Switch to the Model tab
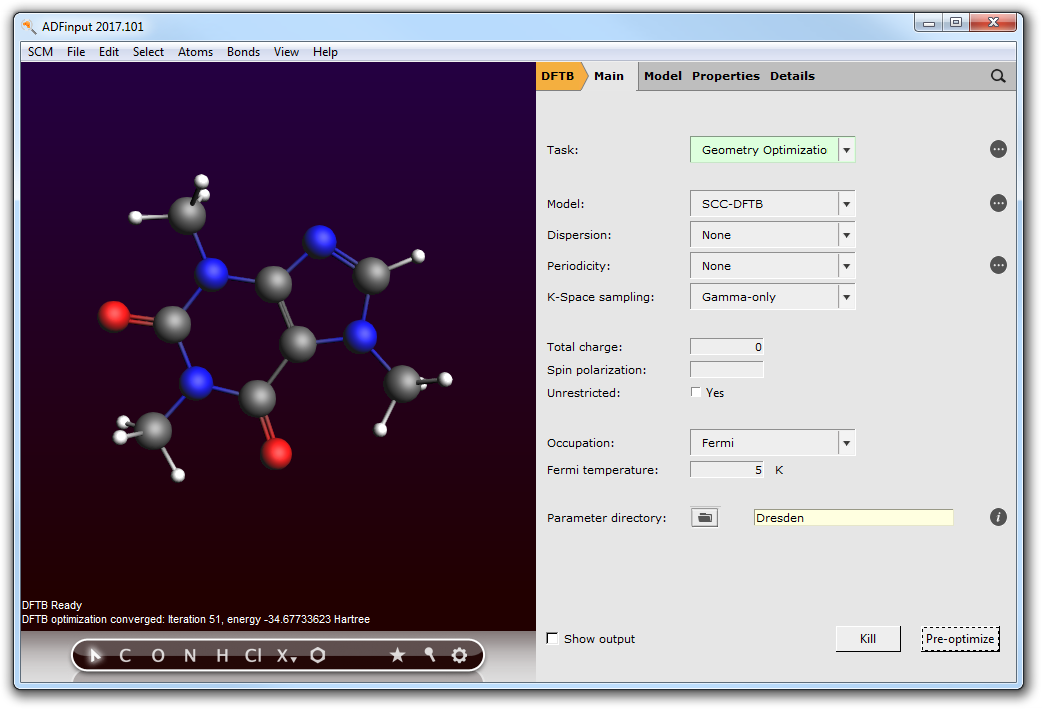The width and height of the screenshot is (1042, 709). tap(663, 76)
